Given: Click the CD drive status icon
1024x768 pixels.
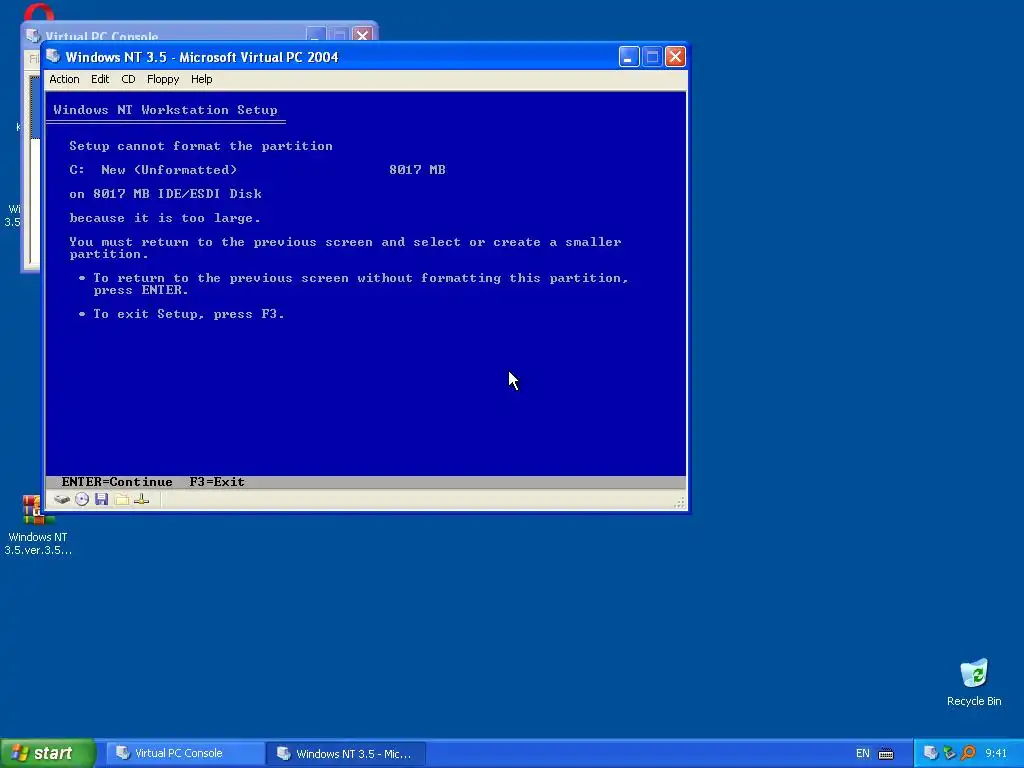Looking at the screenshot, I should 82,500.
